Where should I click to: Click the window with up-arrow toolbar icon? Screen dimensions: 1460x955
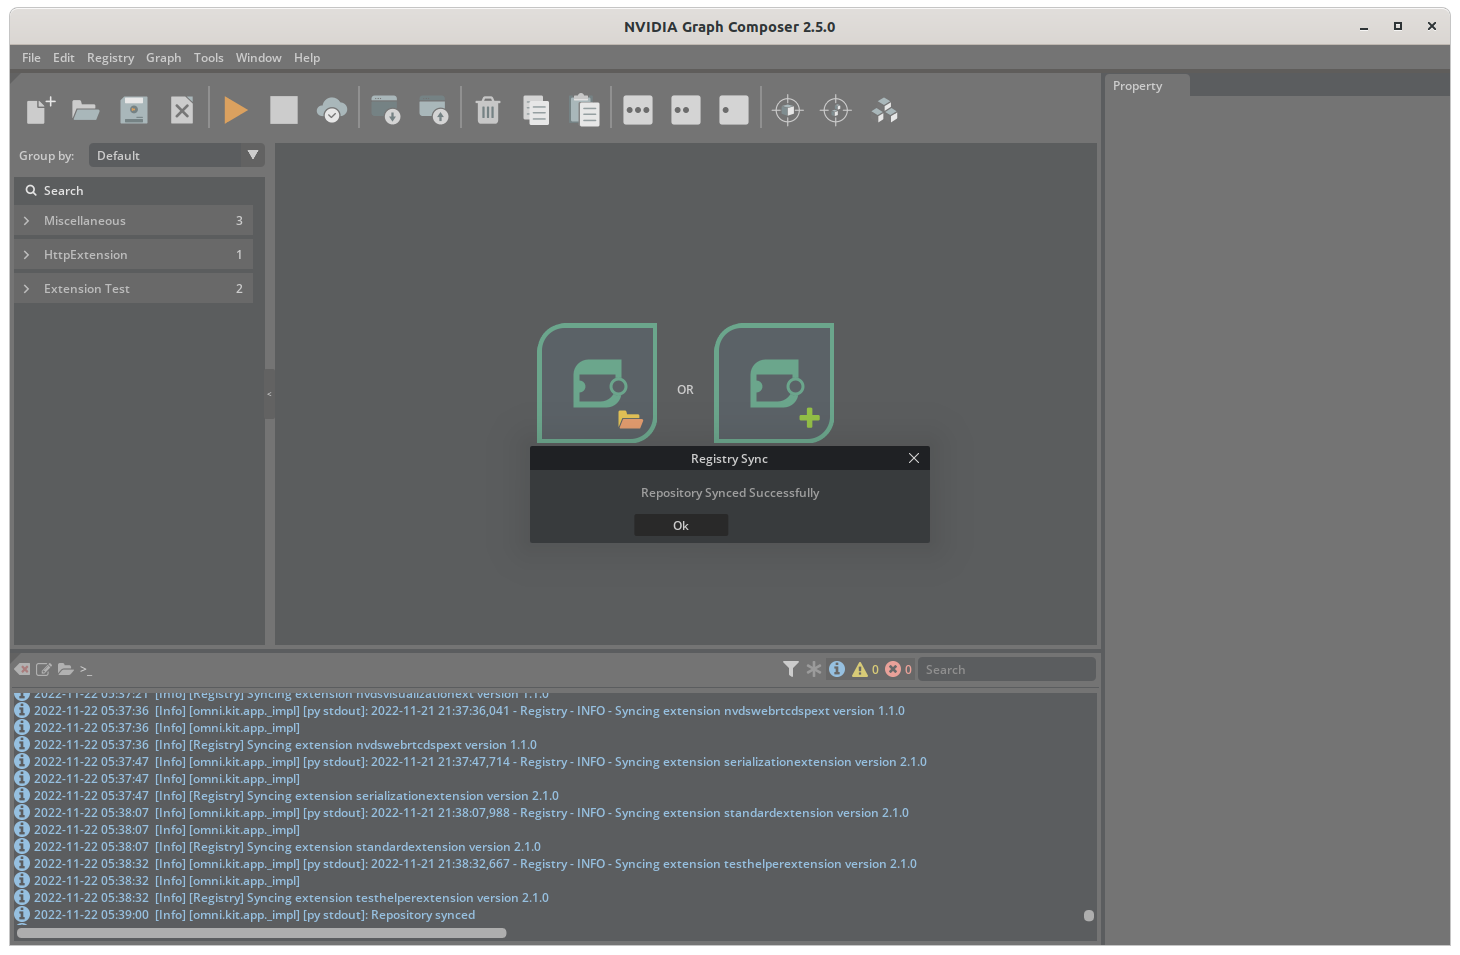point(433,110)
